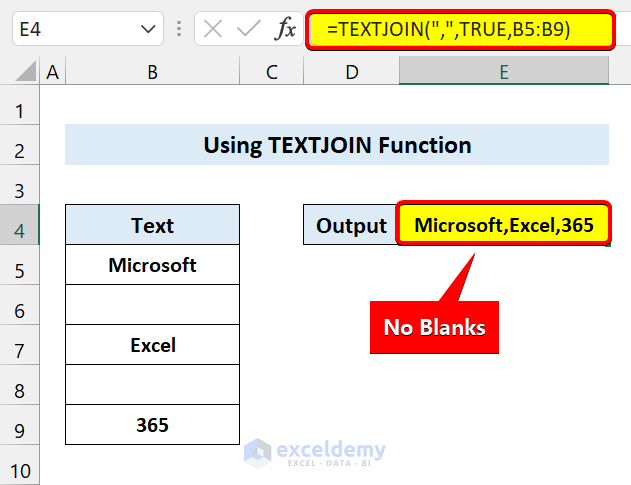Select the '365' cell
This screenshot has height=485, width=631.
click(x=152, y=424)
